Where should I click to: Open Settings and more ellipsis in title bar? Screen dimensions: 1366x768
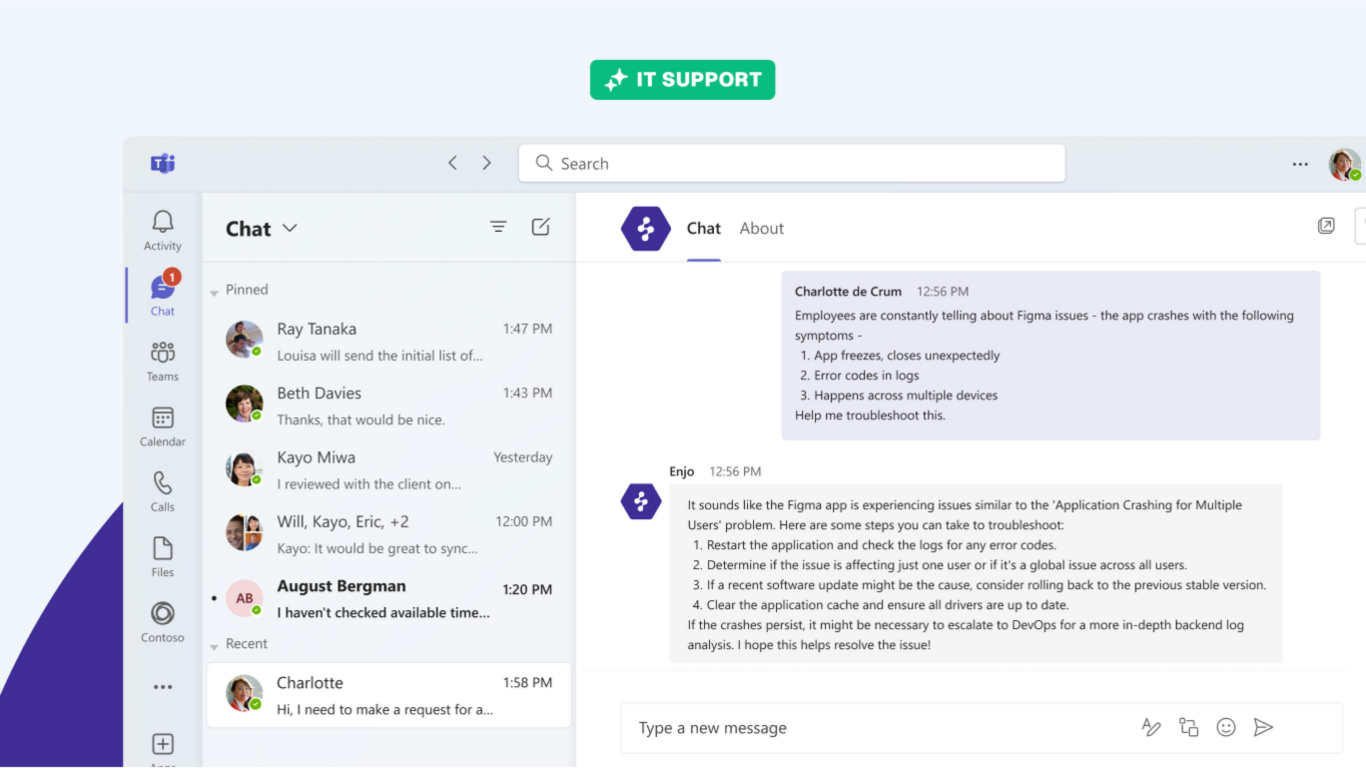[x=1300, y=164]
